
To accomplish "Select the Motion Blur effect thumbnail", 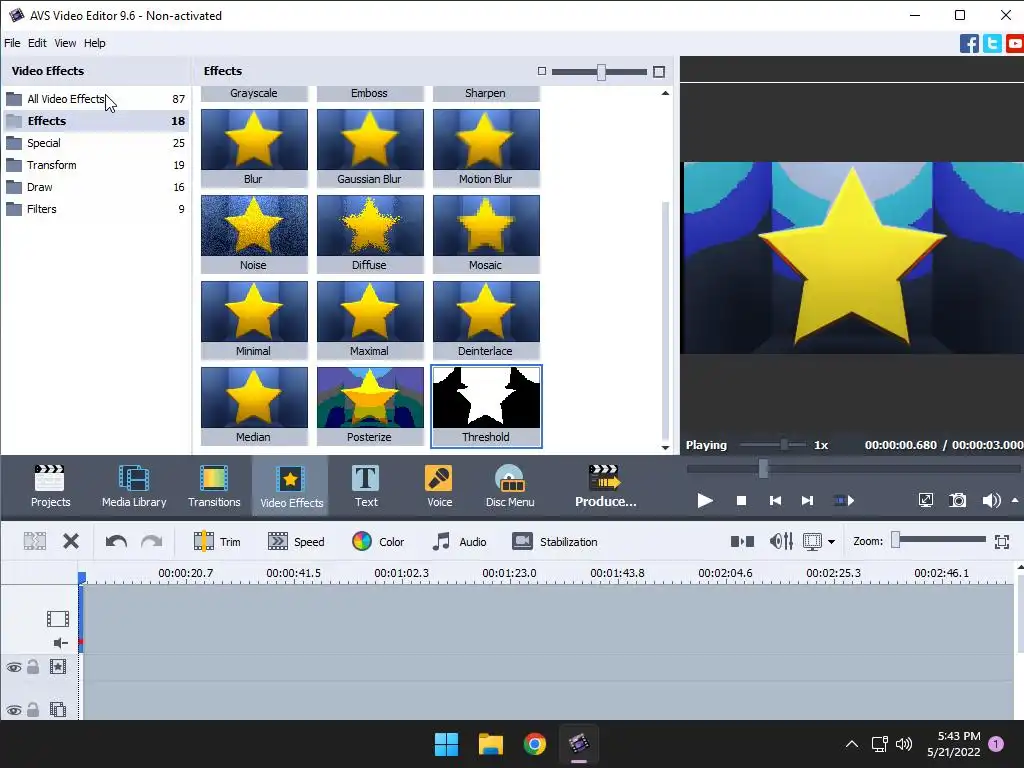I will coord(486,148).
